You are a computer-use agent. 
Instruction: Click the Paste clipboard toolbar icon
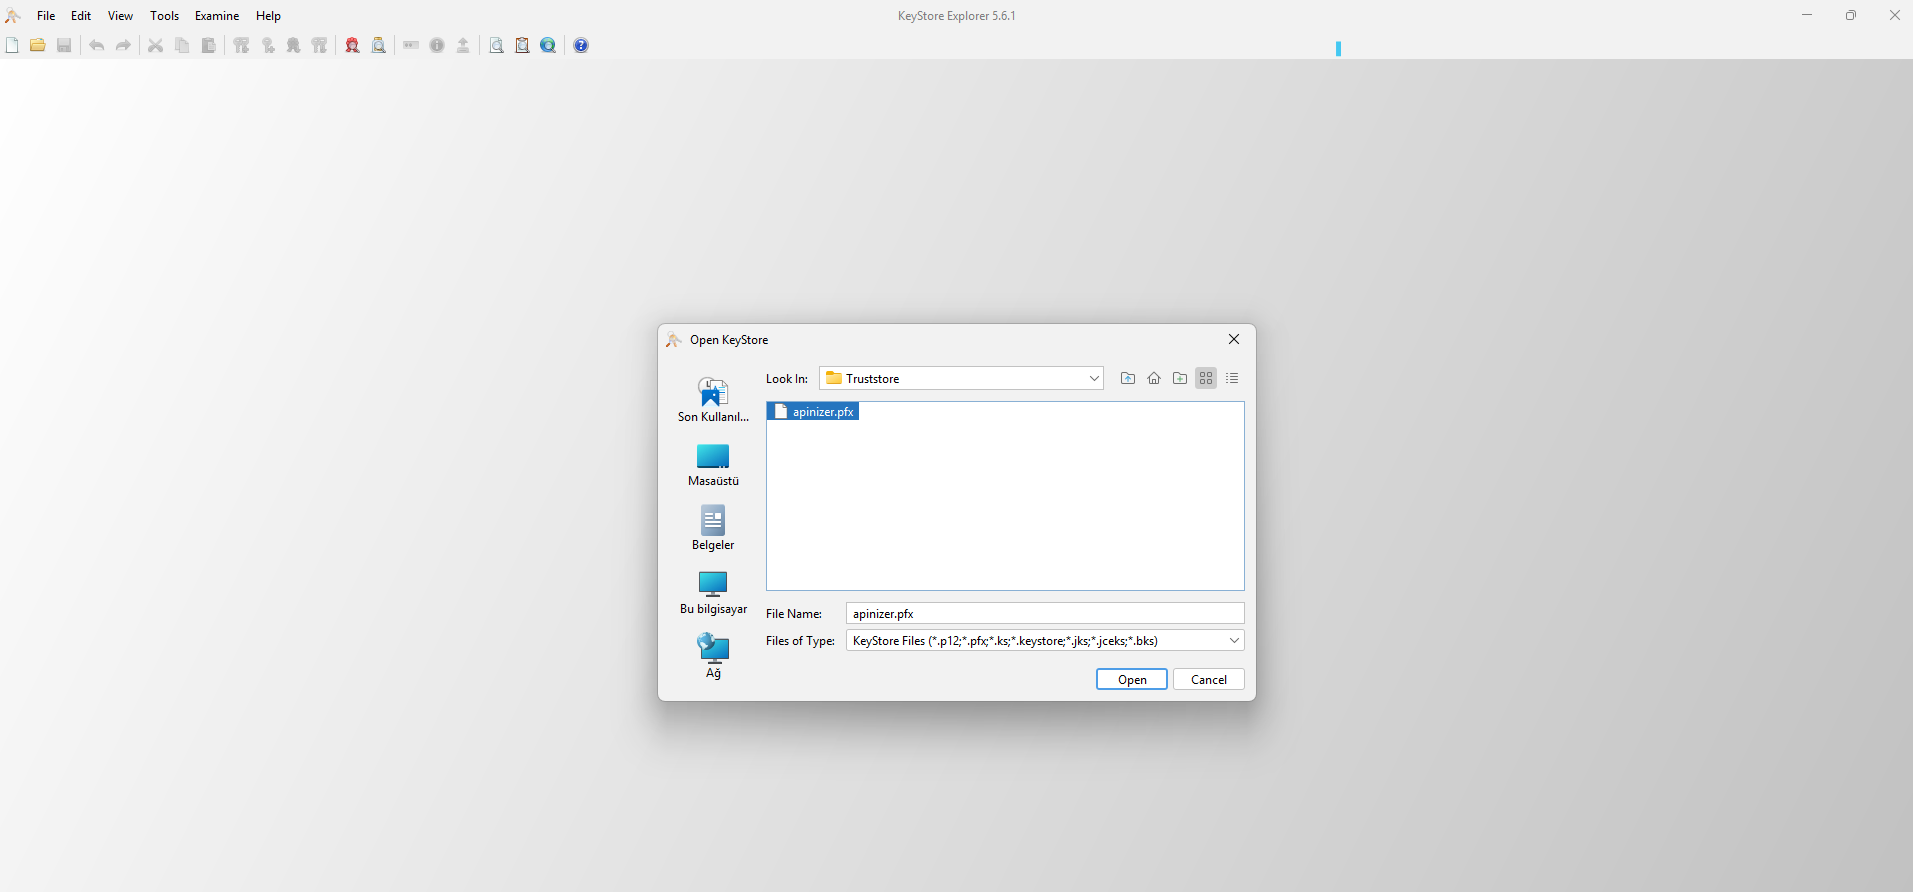(208, 45)
